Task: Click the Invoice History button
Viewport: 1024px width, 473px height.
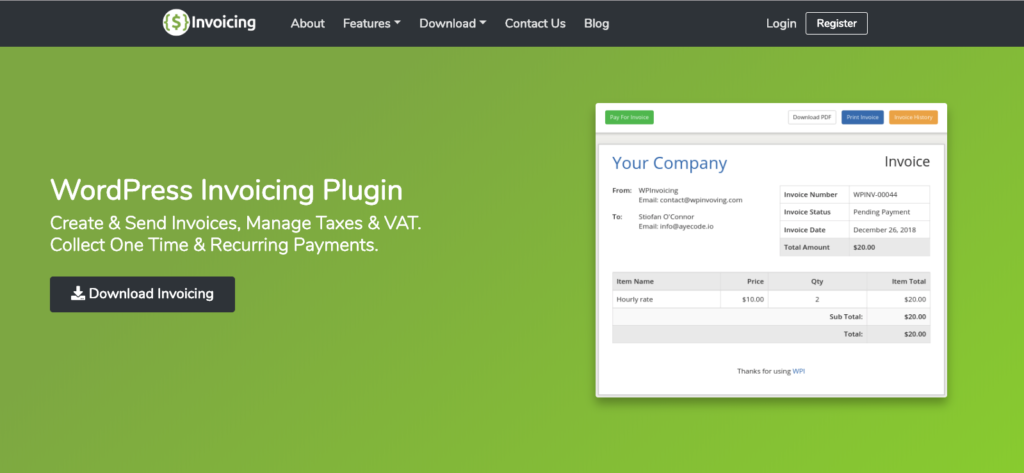Action: click(913, 118)
